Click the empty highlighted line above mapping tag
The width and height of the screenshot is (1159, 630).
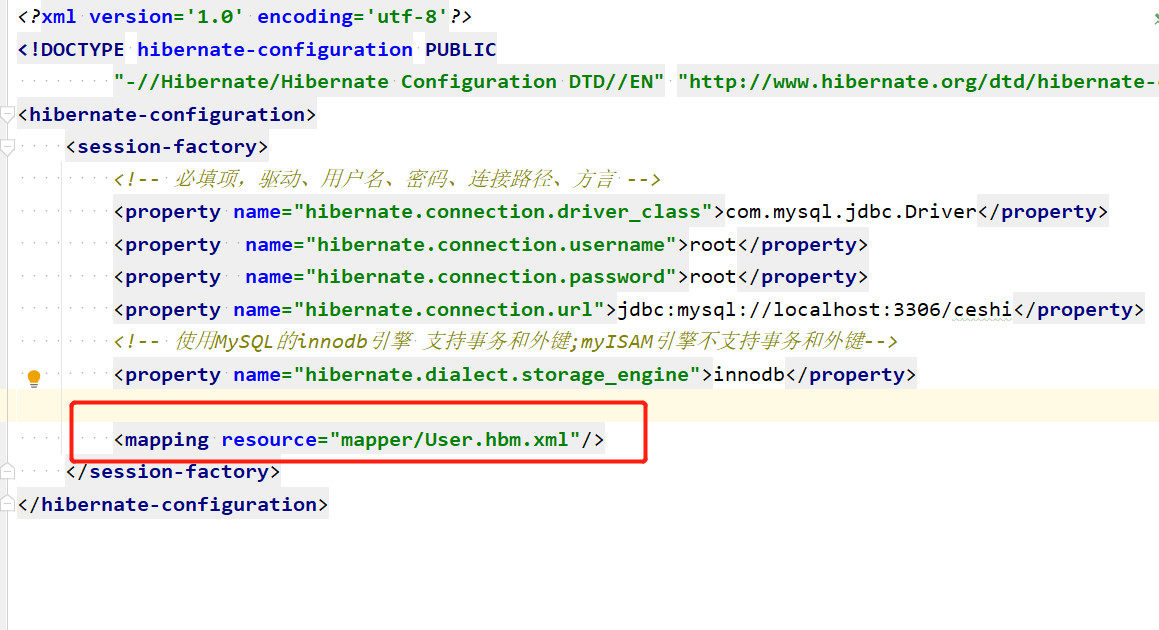tap(580, 405)
